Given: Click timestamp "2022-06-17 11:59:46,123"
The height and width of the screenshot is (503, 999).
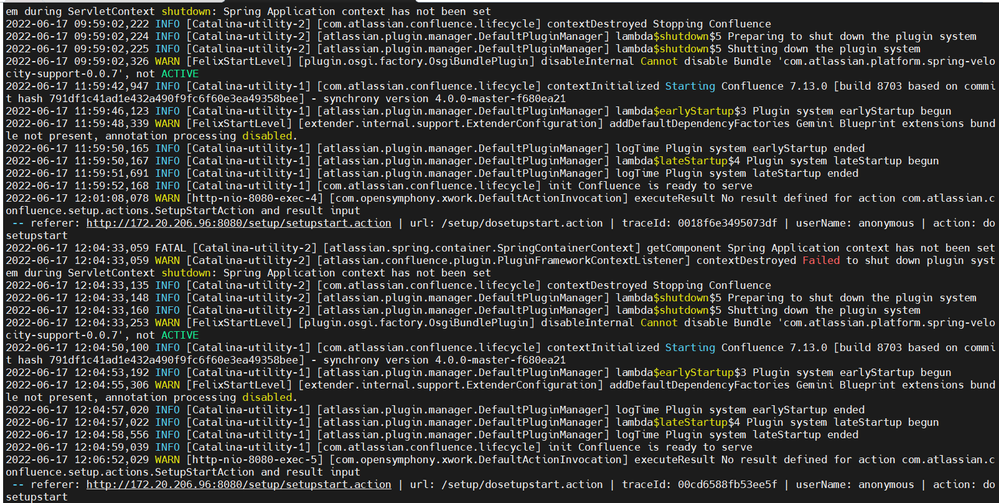Looking at the screenshot, I should (x=77, y=111).
